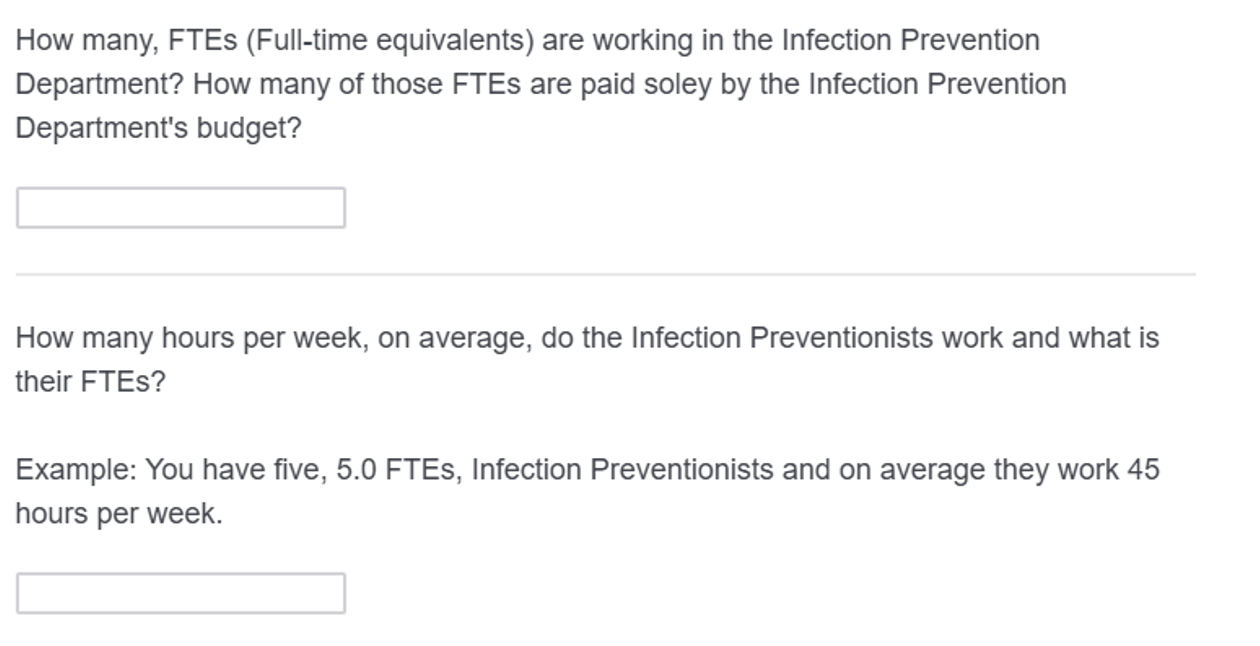
Task: Click the divider line between the questions
Action: click(605, 274)
